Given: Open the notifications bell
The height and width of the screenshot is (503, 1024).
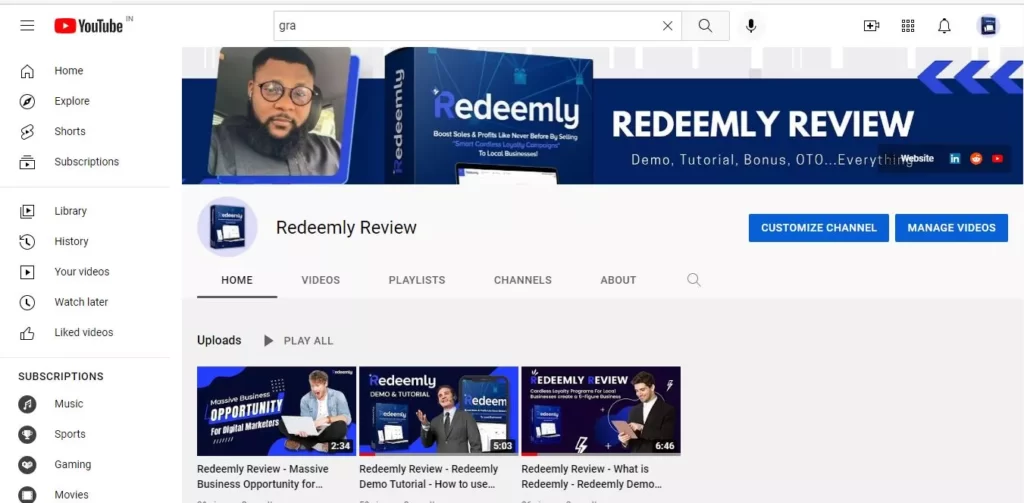Looking at the screenshot, I should click(944, 25).
